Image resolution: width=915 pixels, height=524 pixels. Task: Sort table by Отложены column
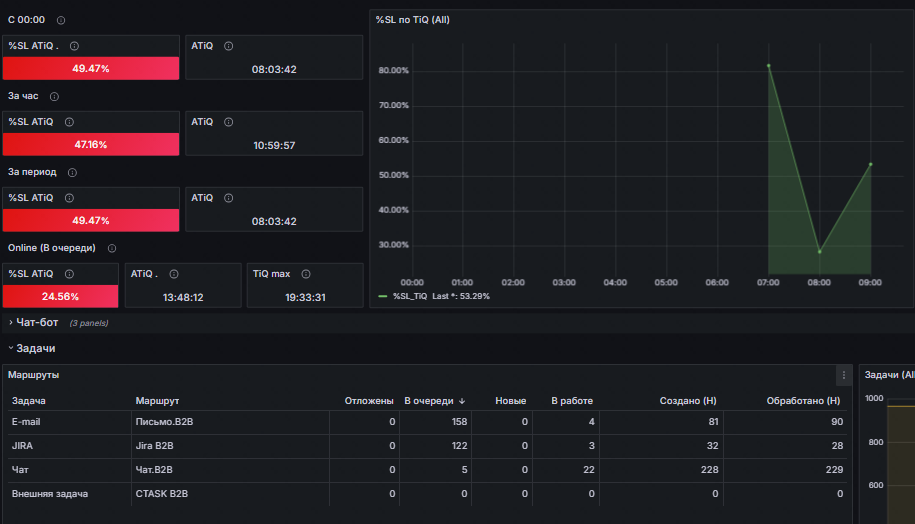point(369,401)
